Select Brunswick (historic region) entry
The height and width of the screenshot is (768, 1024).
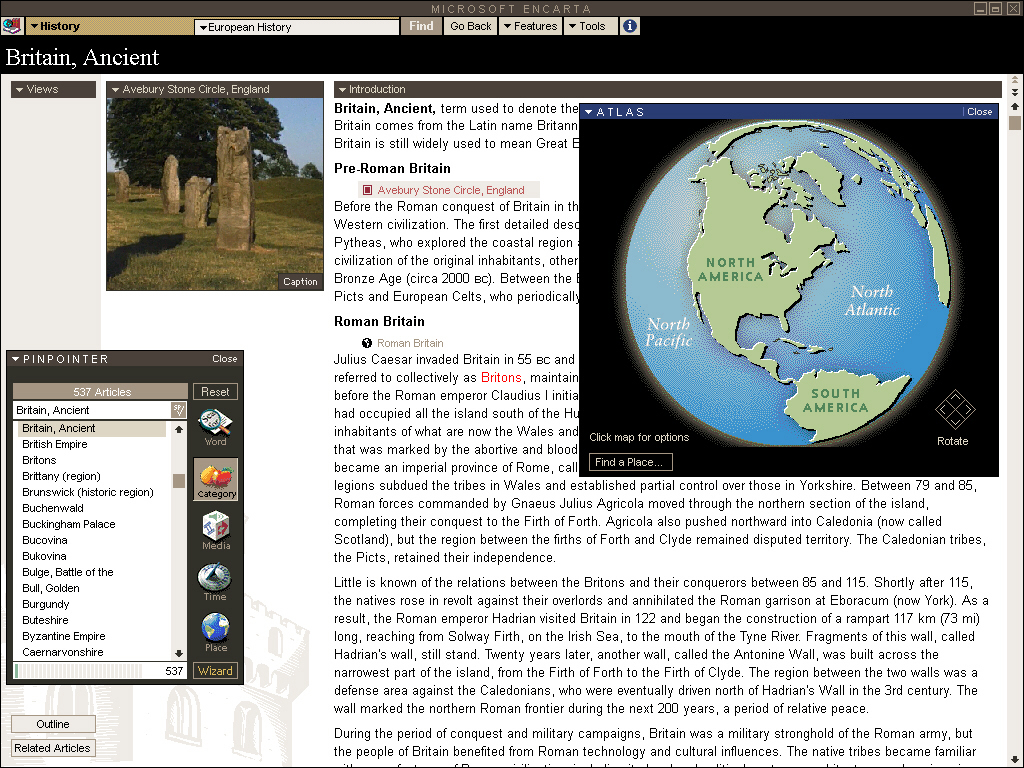click(x=88, y=492)
